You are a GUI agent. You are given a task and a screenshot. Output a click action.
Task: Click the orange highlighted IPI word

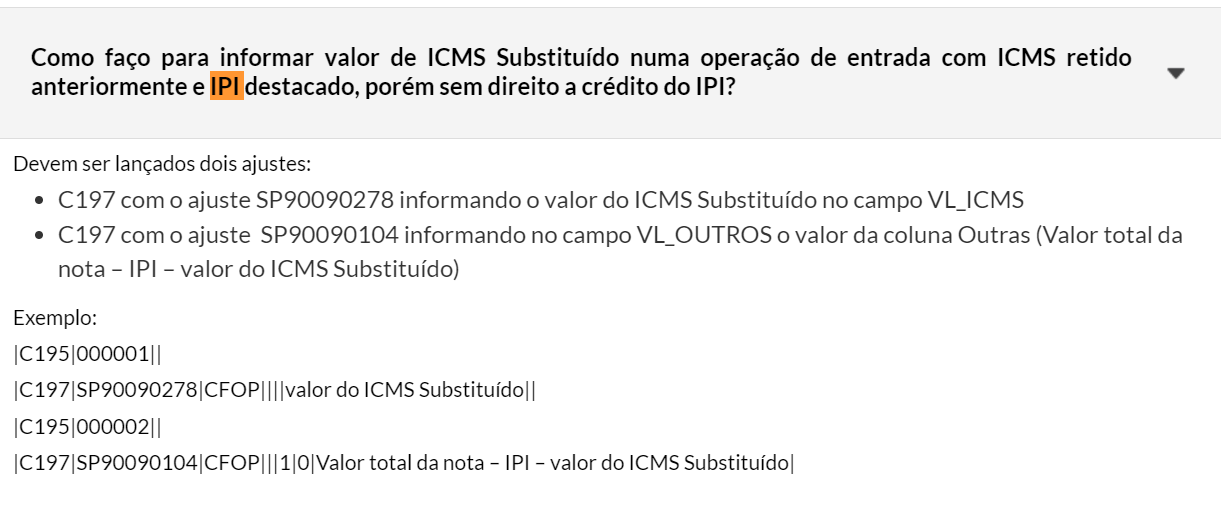(x=226, y=86)
